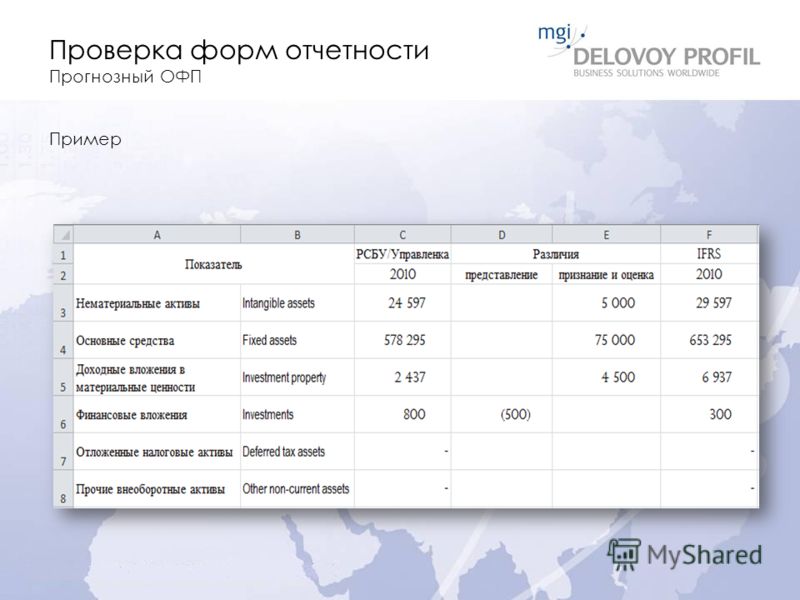Click the 'Показатель' merged header cell
Screen dimensions: 800x600
214,264
